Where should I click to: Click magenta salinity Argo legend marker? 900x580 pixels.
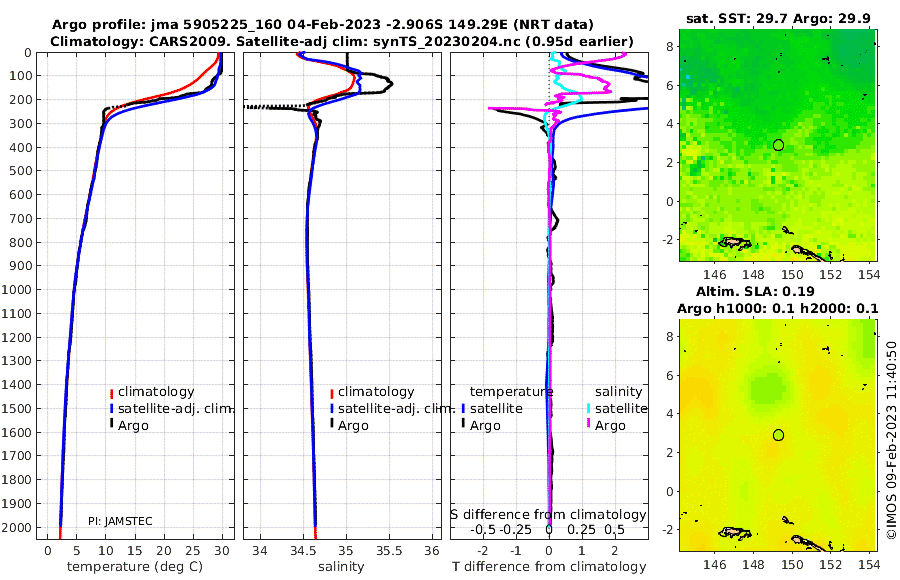click(588, 425)
